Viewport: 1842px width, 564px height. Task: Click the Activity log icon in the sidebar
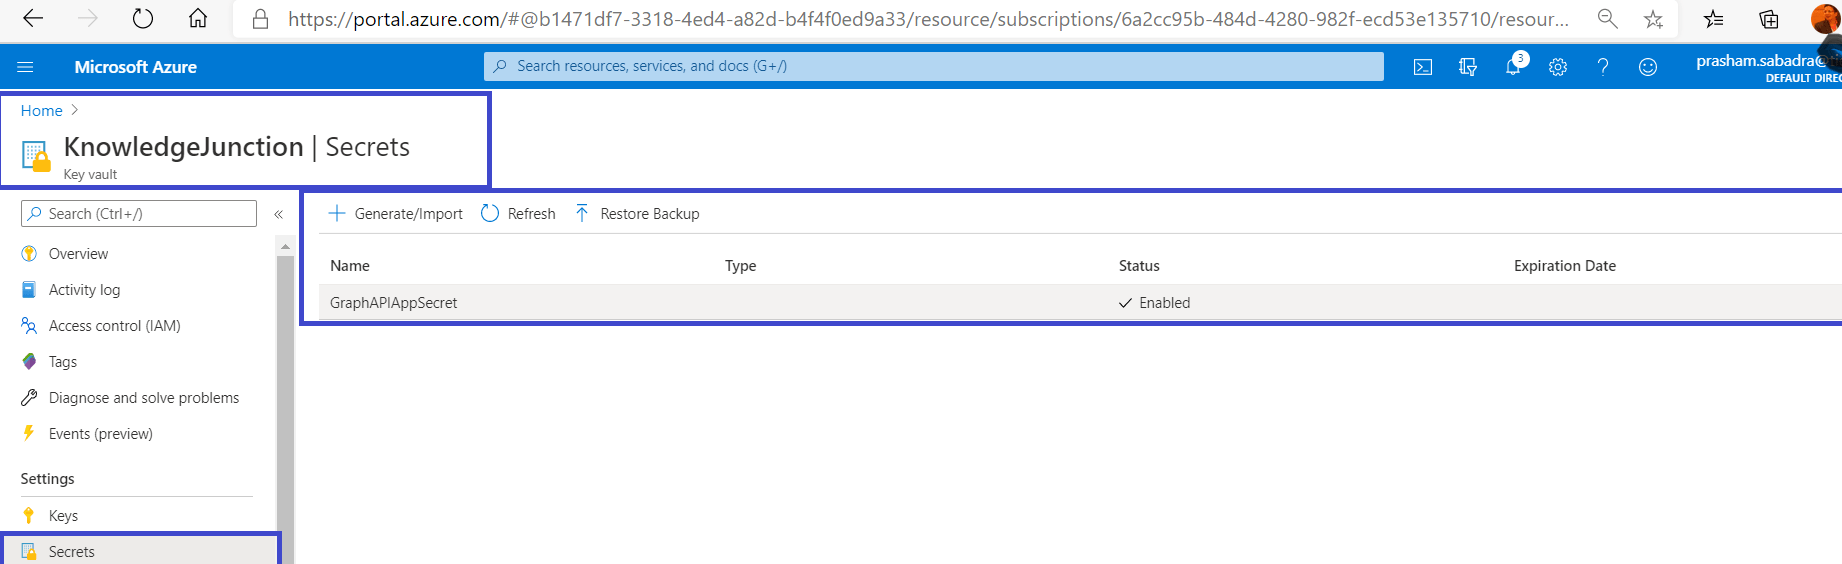tap(29, 290)
